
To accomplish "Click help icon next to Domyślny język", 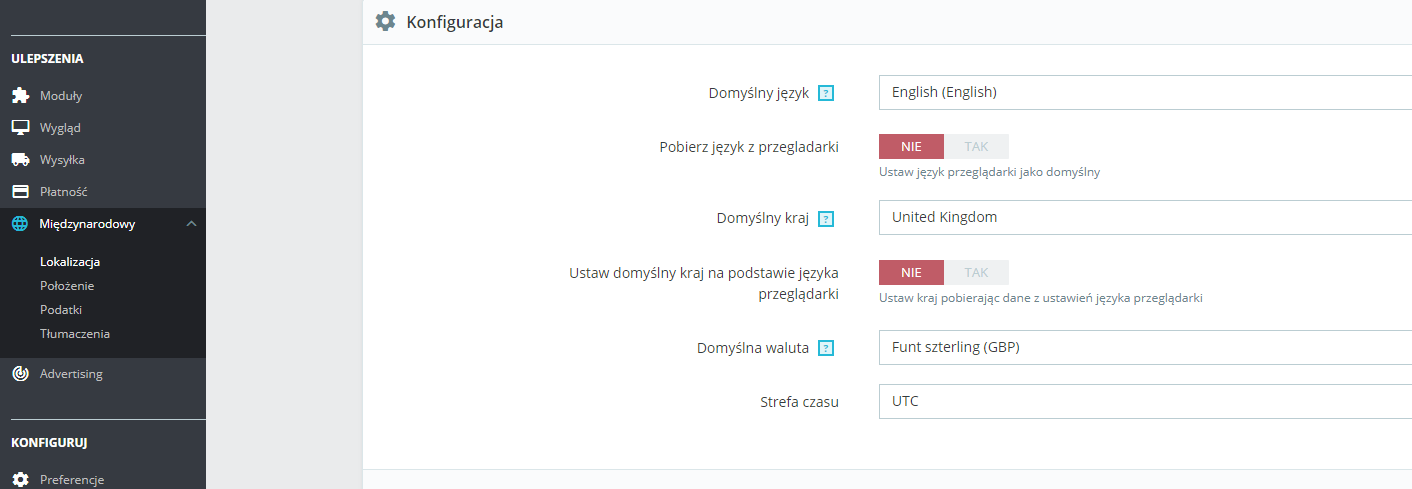I will tap(826, 93).
